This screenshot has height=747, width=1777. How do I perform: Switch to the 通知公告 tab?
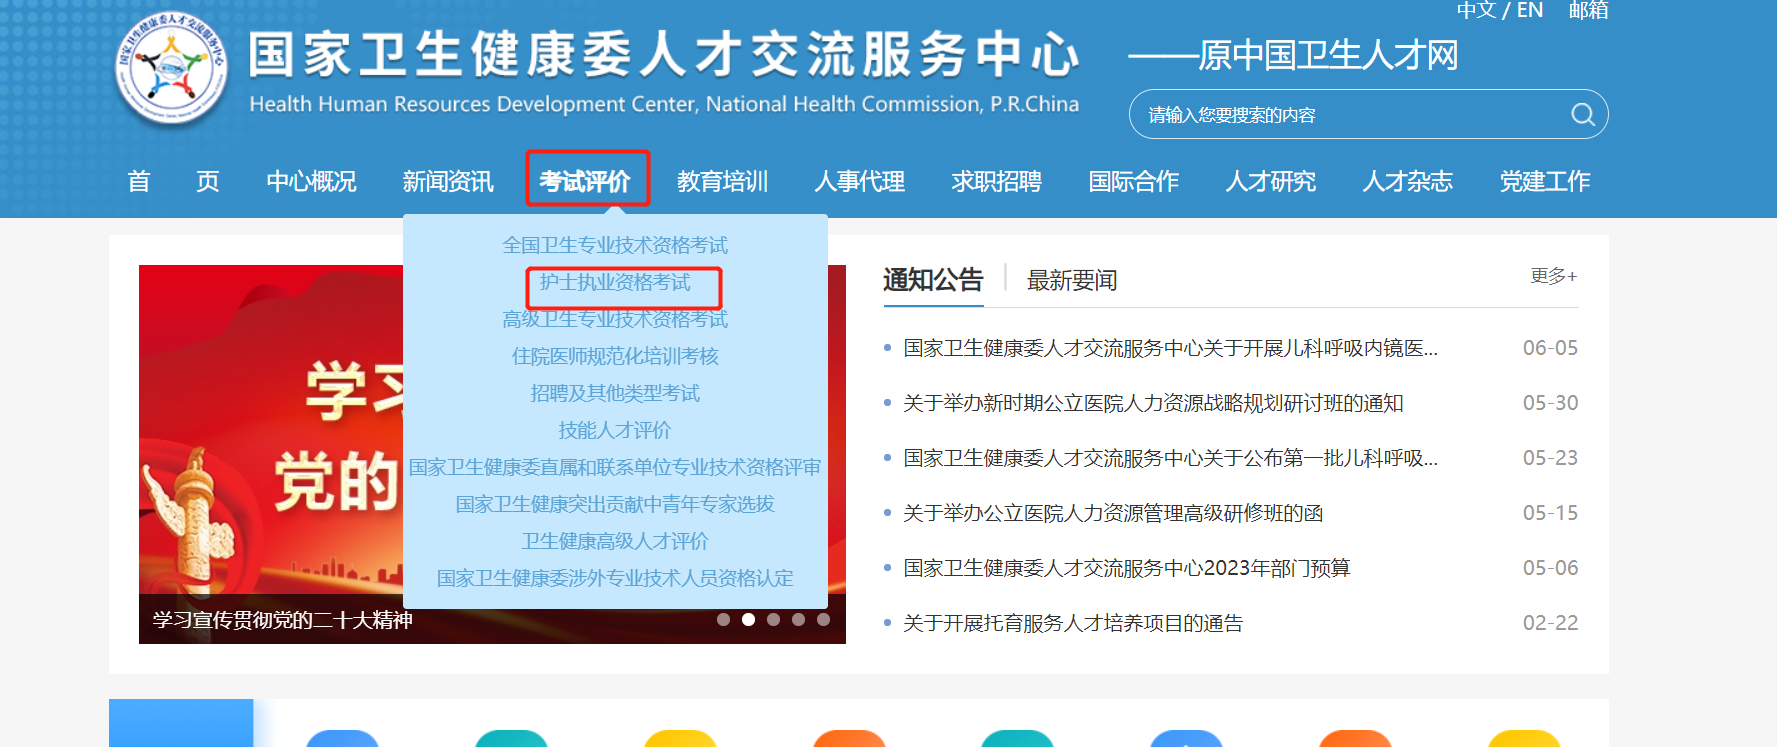point(933,280)
